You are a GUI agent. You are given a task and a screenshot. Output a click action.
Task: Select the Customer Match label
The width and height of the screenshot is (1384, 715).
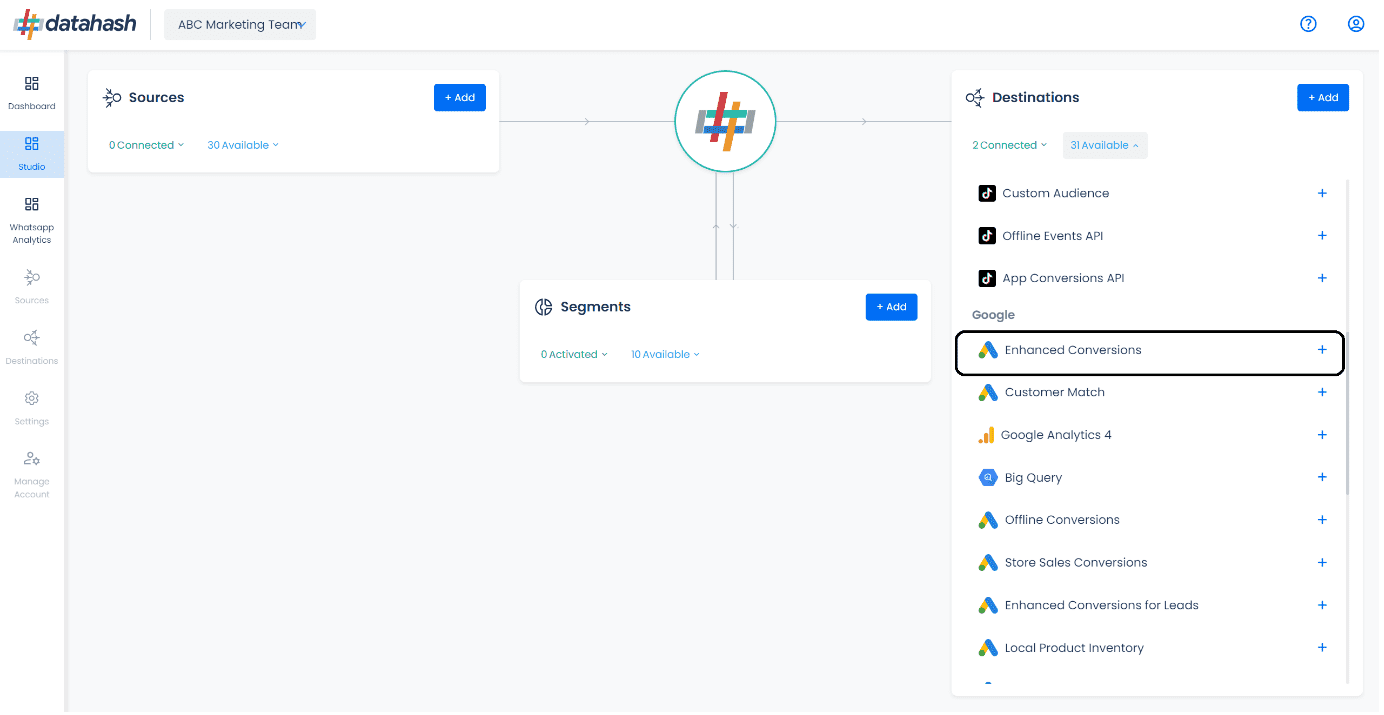1055,392
